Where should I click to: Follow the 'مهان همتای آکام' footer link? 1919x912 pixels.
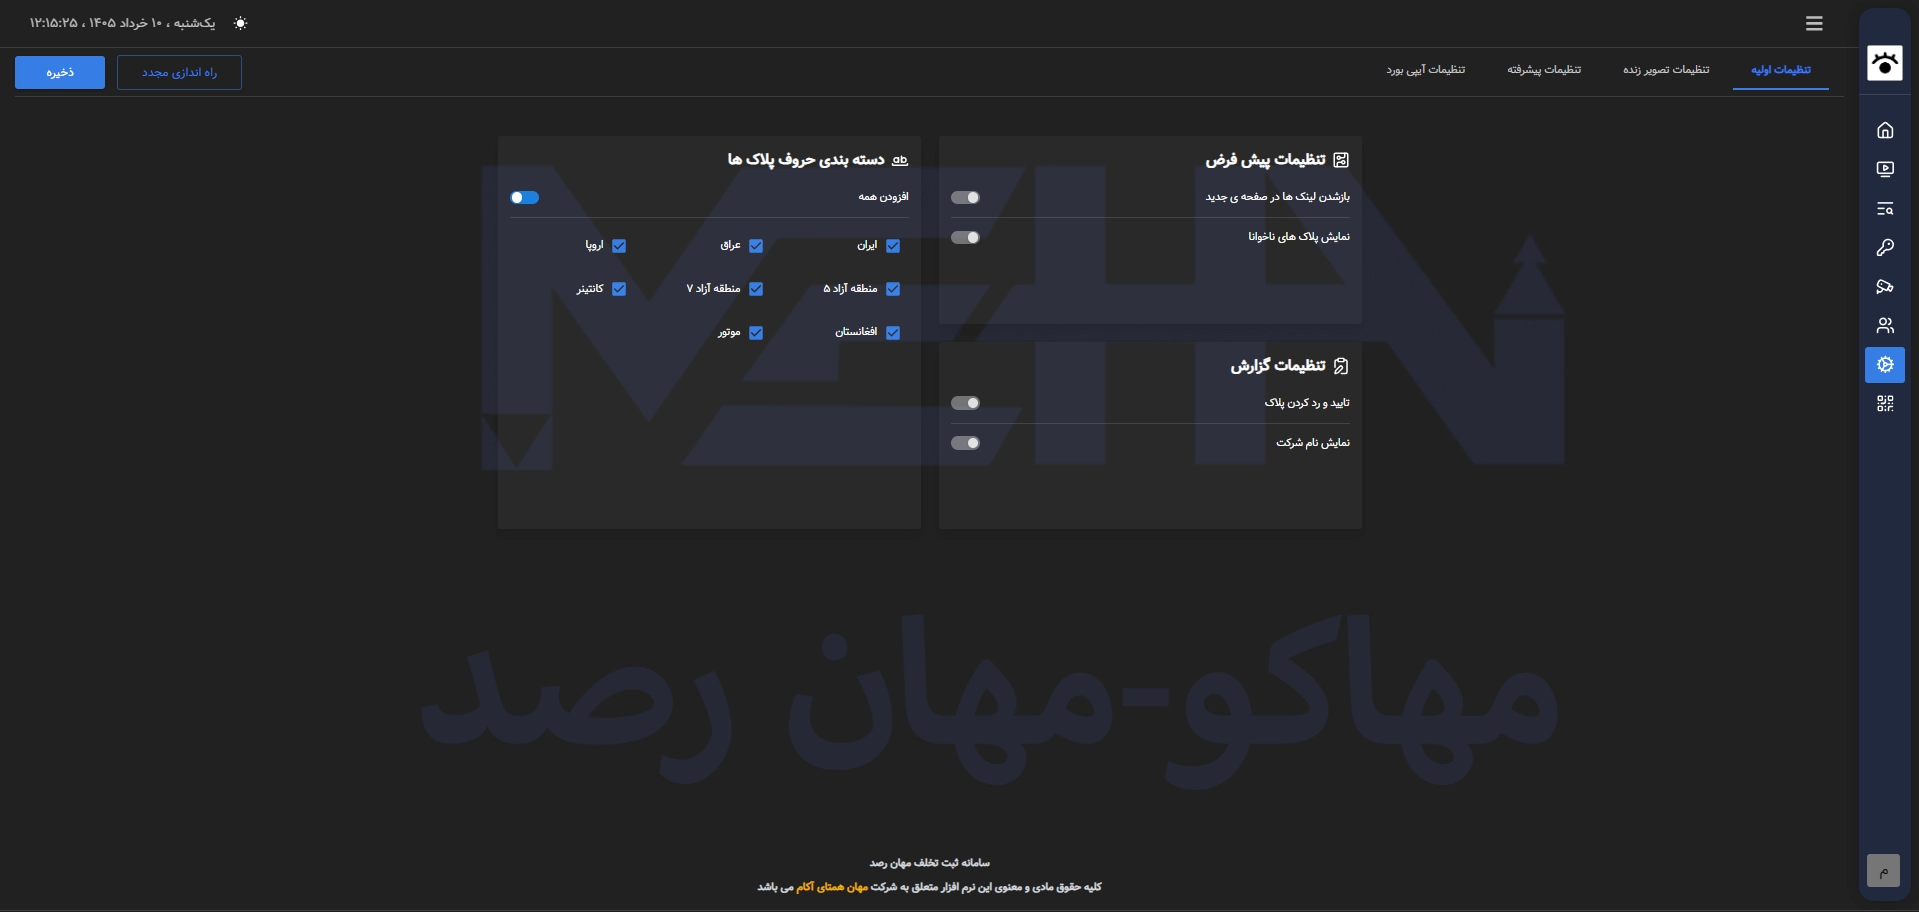pos(832,887)
